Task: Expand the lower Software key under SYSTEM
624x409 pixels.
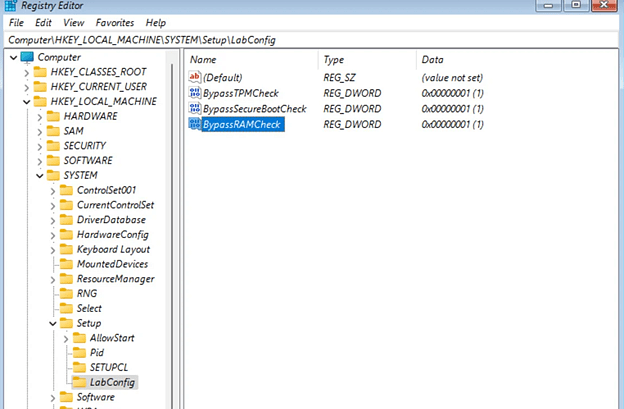Action: tap(53, 397)
